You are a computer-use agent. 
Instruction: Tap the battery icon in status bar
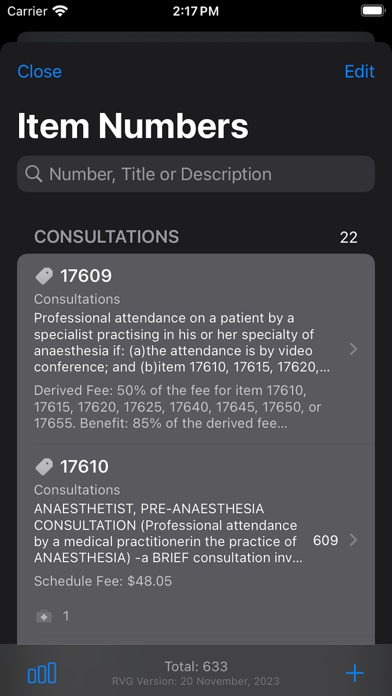(x=372, y=11)
